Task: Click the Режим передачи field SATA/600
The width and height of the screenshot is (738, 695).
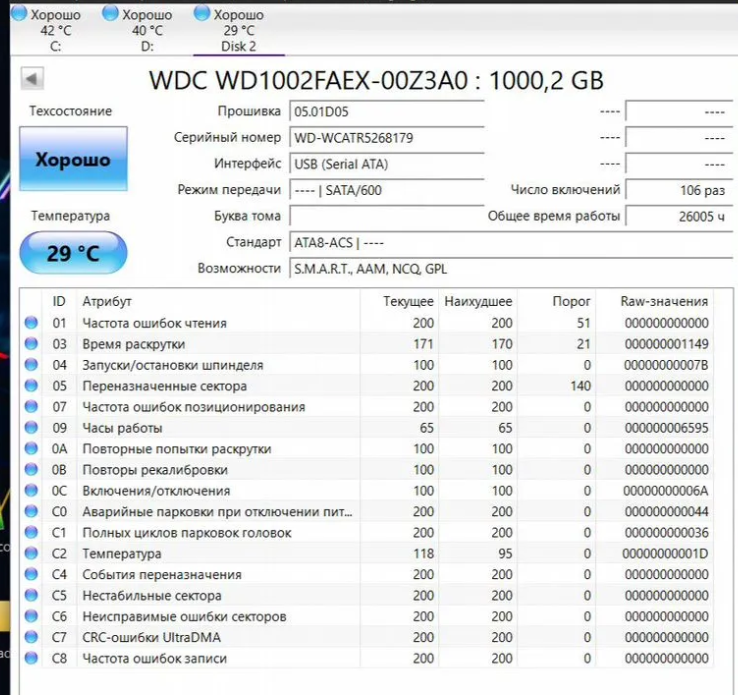Action: [x=386, y=191]
